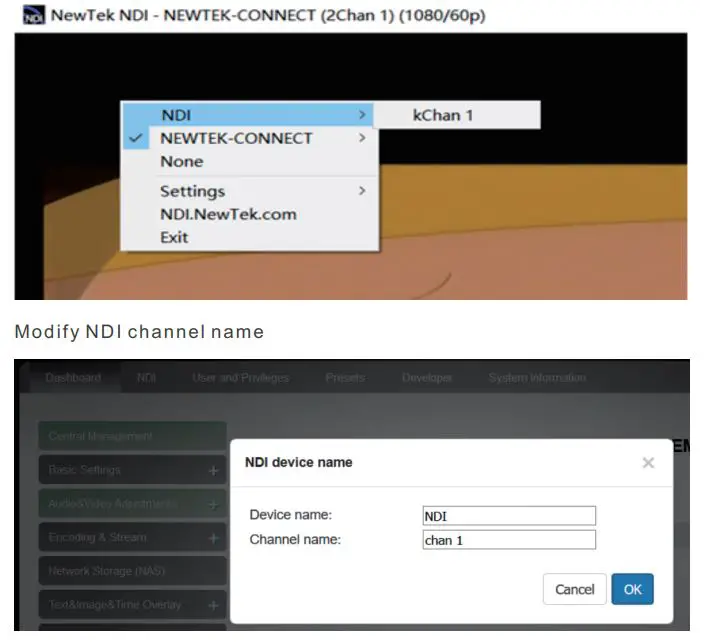This screenshot has width=707, height=642.
Task: Switch to the NDI tab
Action: click(x=147, y=378)
